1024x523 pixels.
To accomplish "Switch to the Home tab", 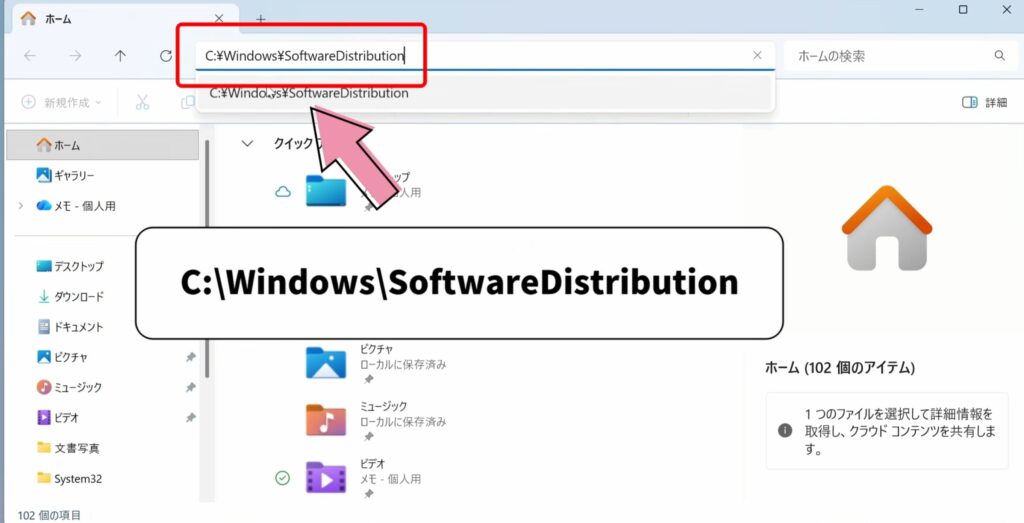I will [x=60, y=19].
